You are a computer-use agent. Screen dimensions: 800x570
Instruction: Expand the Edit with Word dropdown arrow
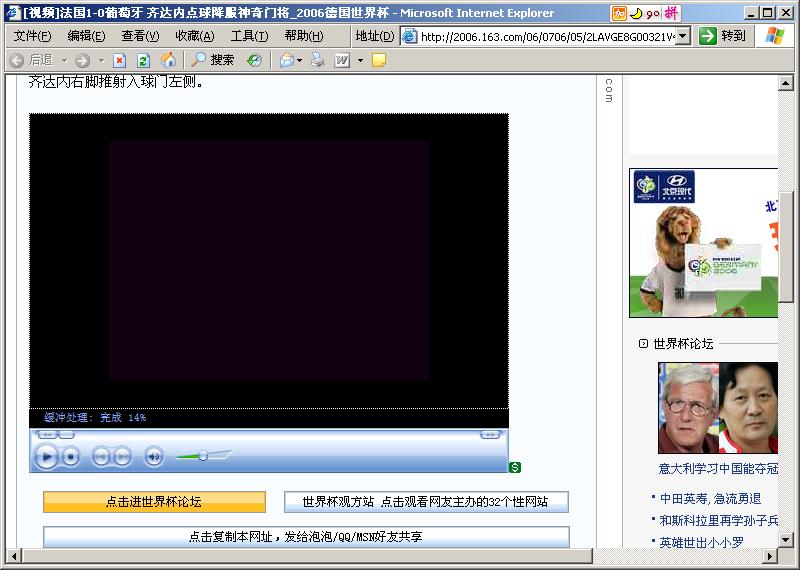pyautogui.click(x=360, y=61)
